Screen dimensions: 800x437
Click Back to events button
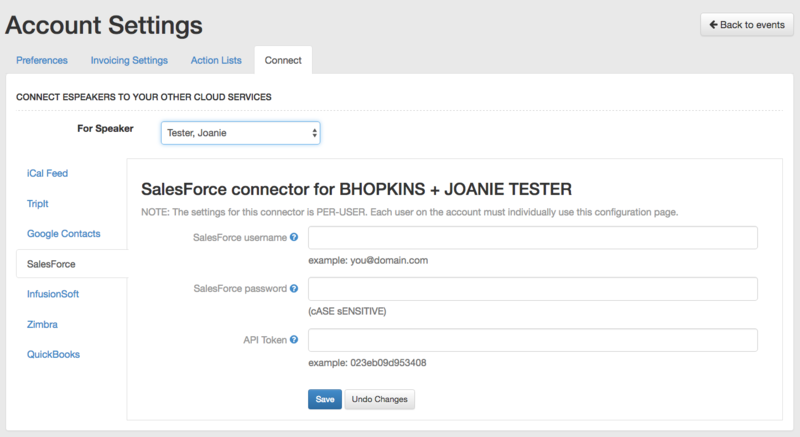coord(747,24)
